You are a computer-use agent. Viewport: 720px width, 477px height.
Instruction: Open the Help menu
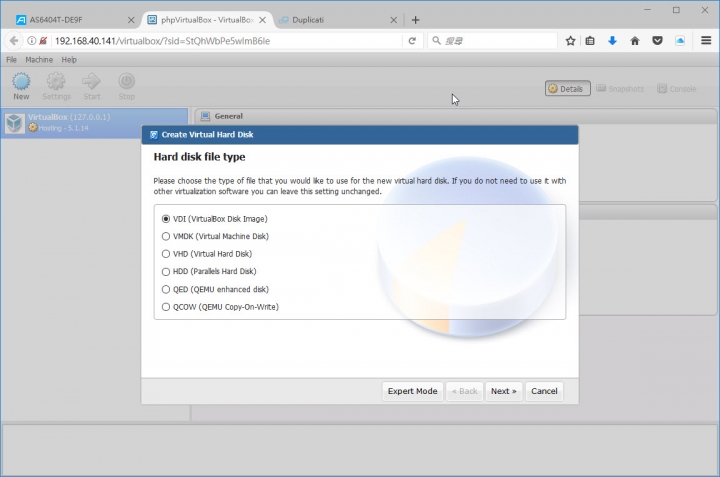pos(69,60)
